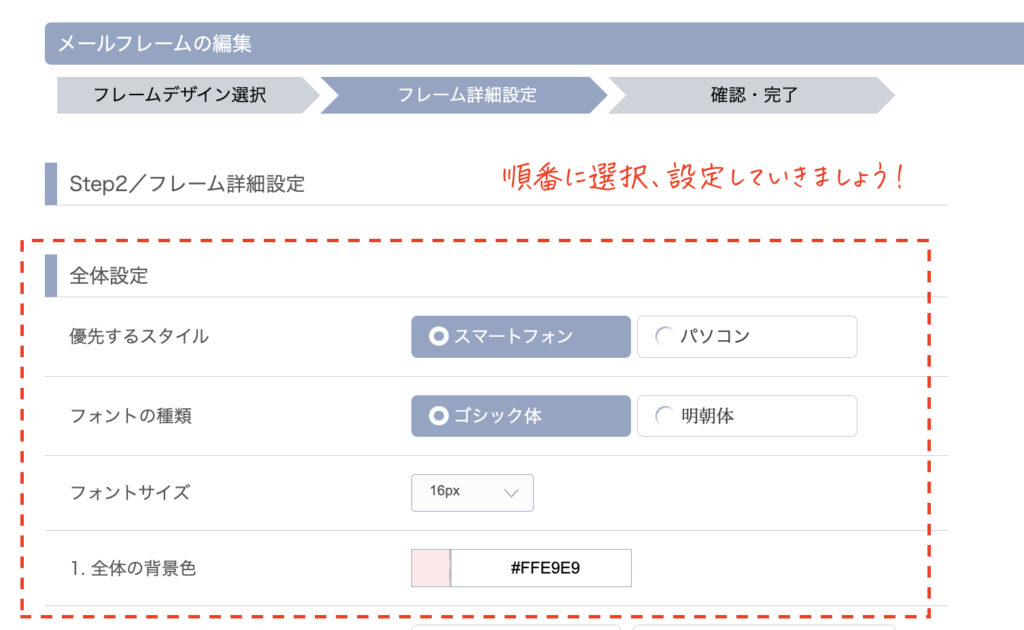Switch font type to 明朝体
This screenshot has width=1024, height=630.
point(746,416)
